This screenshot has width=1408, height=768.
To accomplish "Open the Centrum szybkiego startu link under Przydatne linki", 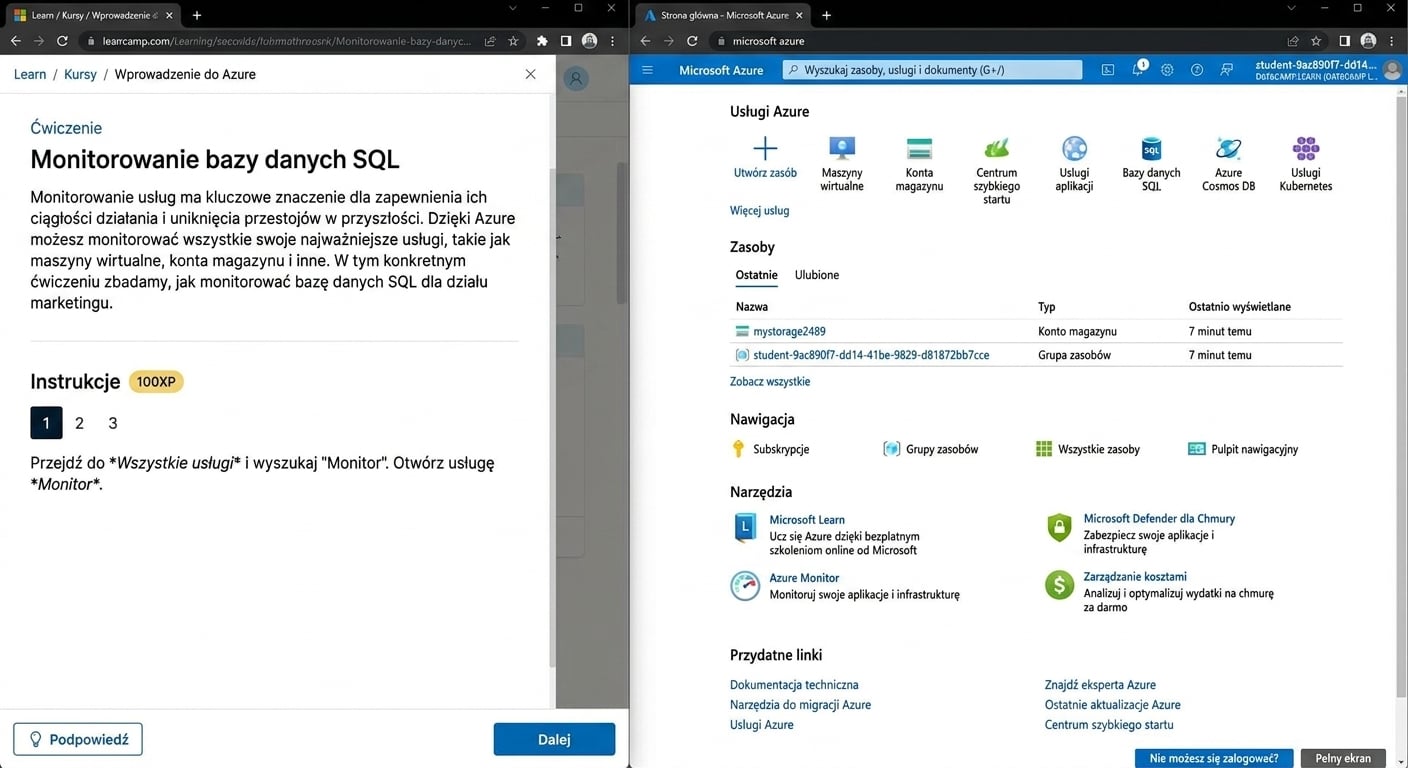I will (1109, 725).
